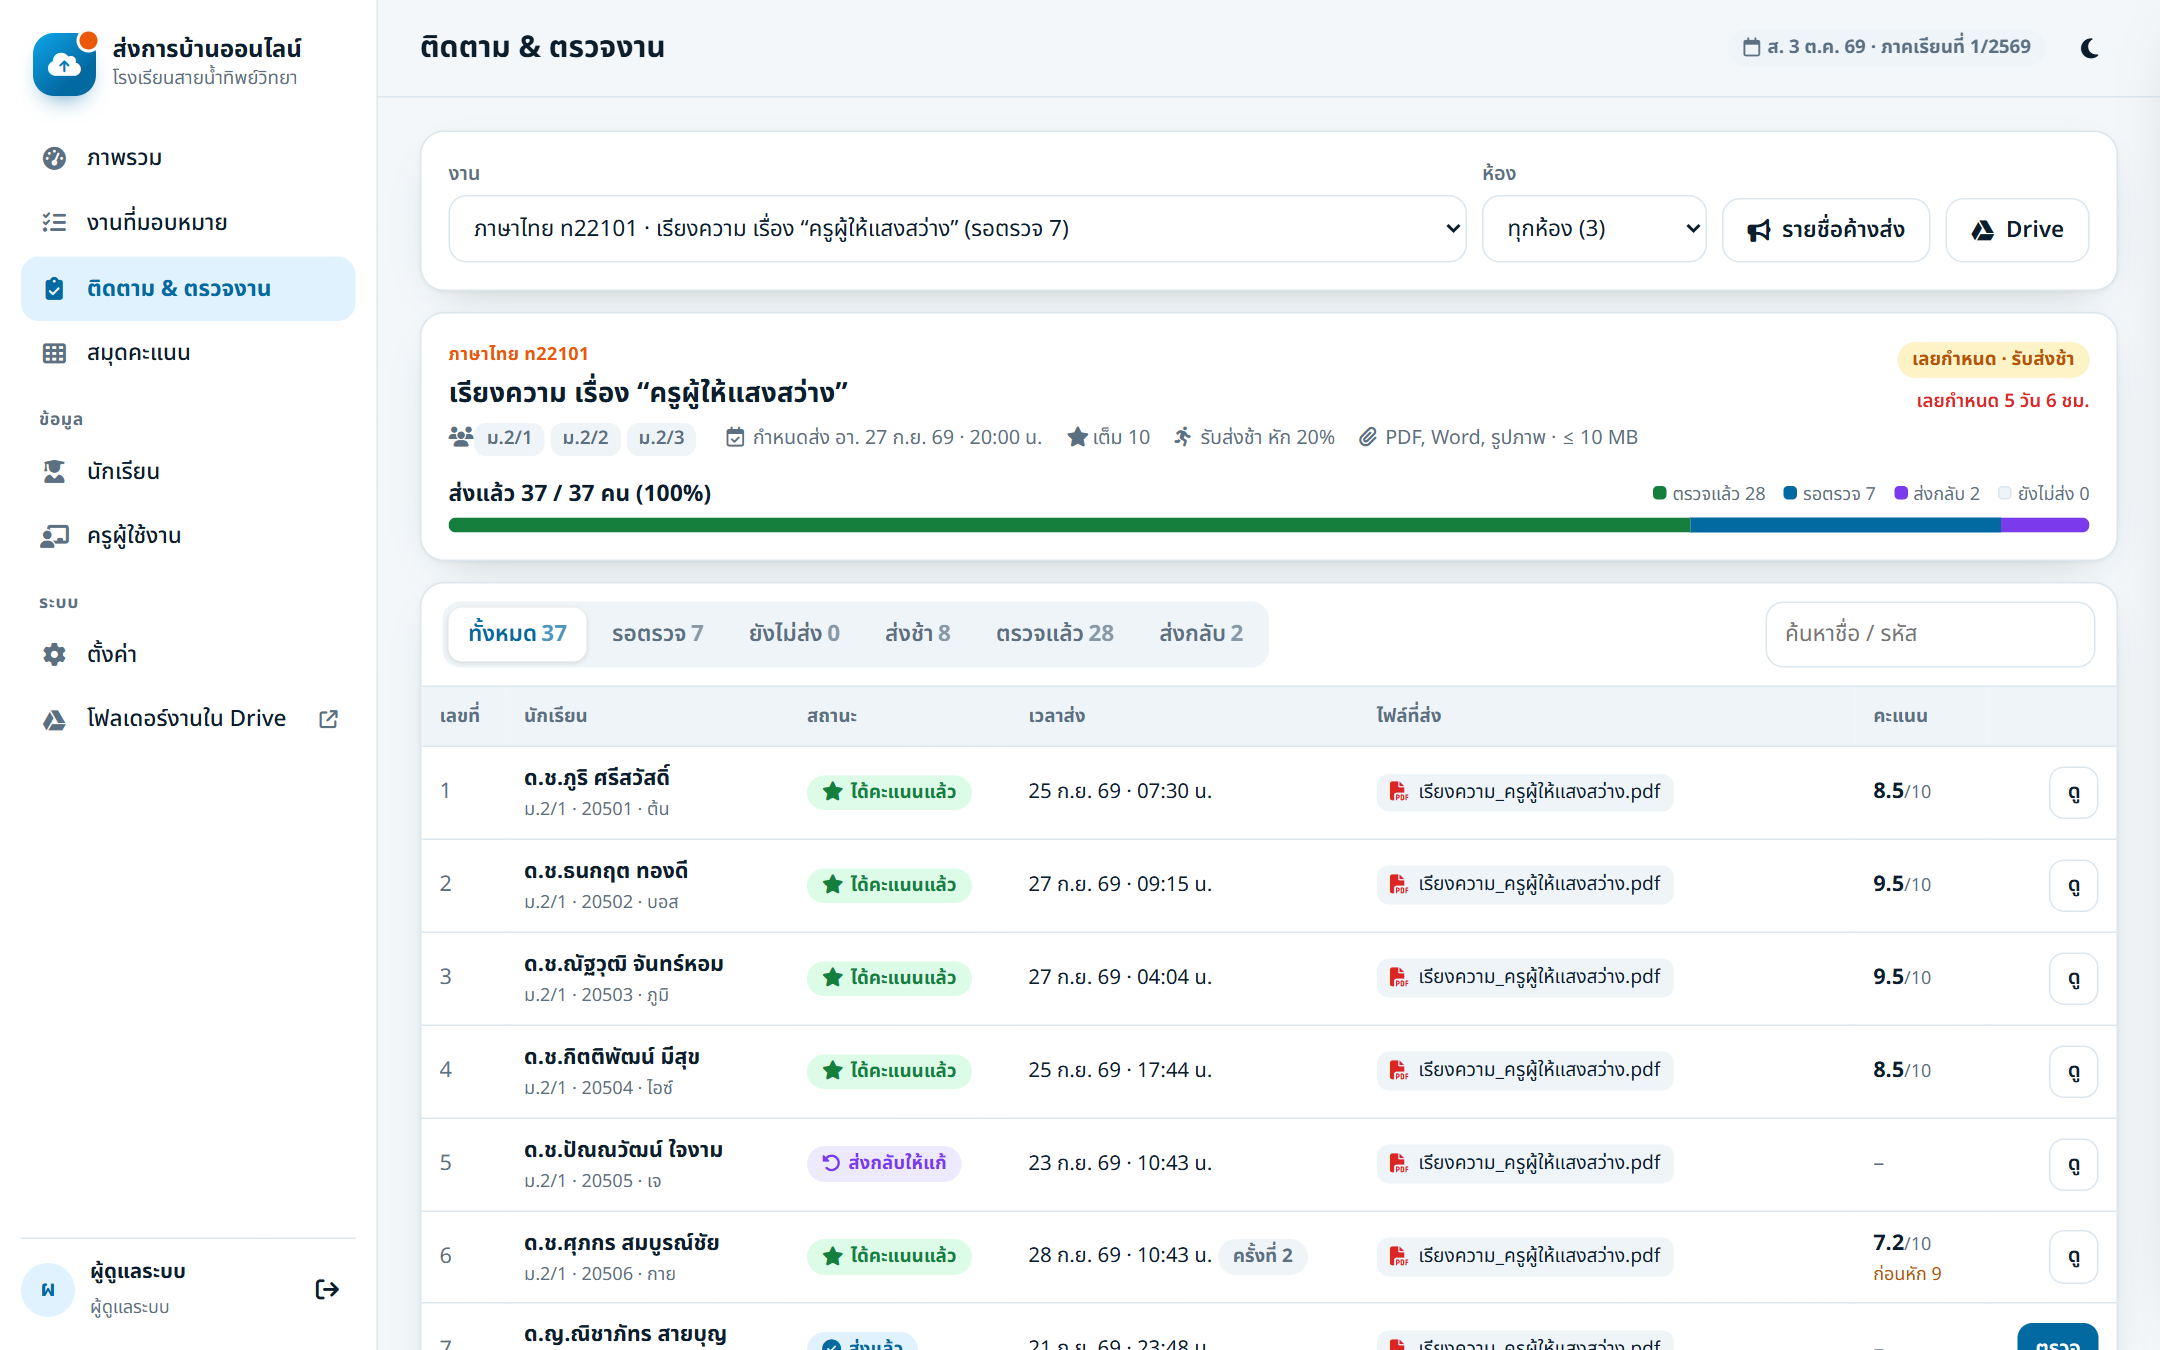2160x1350 pixels.
Task: Click the app cloud logo
Action: [x=64, y=64]
